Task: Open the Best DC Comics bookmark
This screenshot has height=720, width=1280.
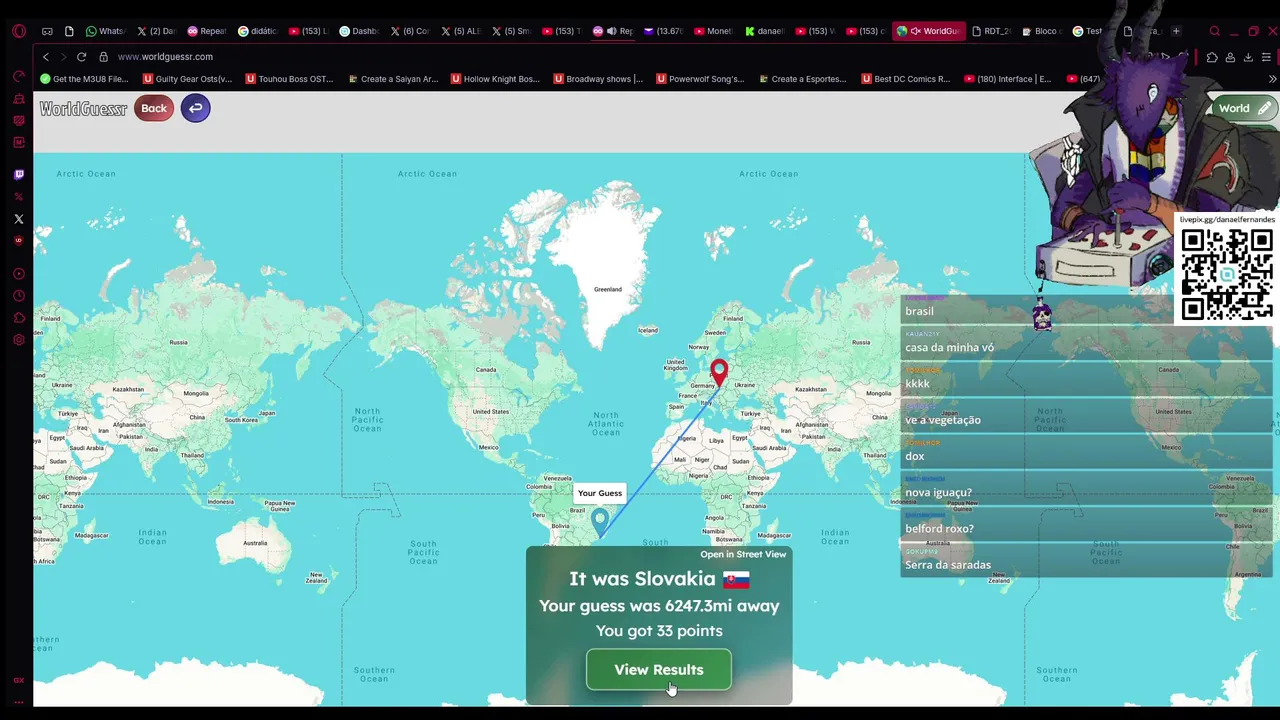Action: click(905, 79)
